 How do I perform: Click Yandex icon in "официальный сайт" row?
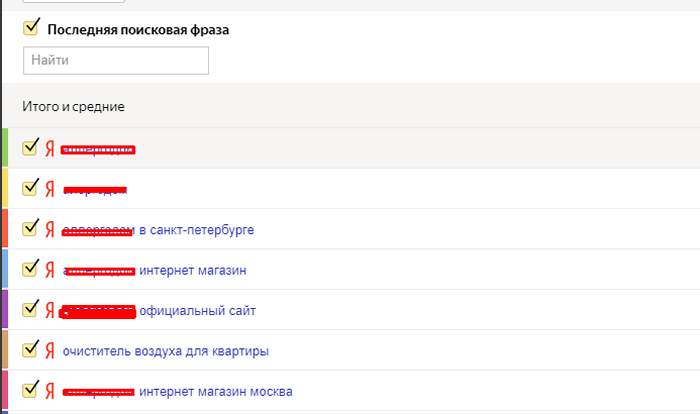[48, 310]
